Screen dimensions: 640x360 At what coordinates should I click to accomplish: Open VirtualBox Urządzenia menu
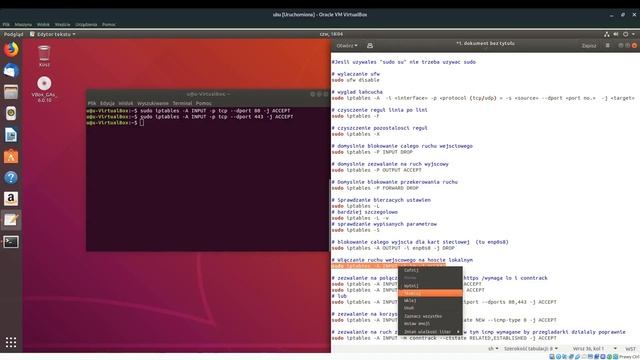coord(86,24)
